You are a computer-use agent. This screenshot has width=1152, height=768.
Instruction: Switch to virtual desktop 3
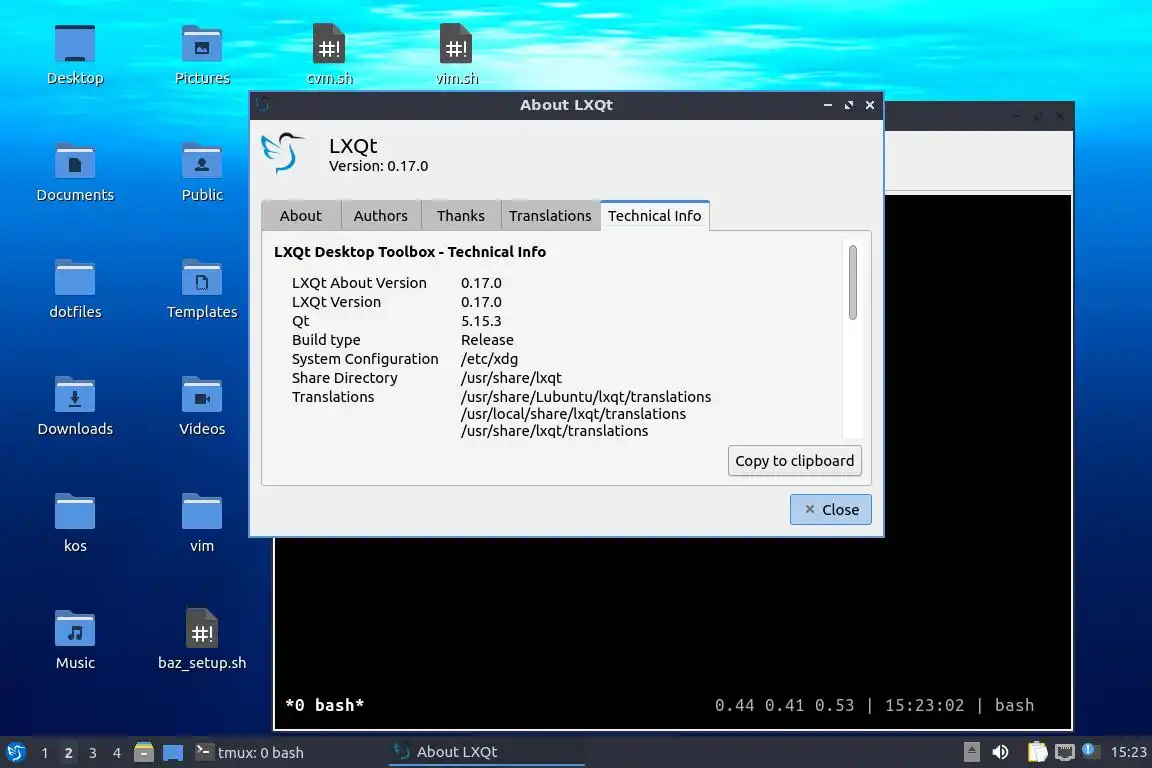coord(93,753)
